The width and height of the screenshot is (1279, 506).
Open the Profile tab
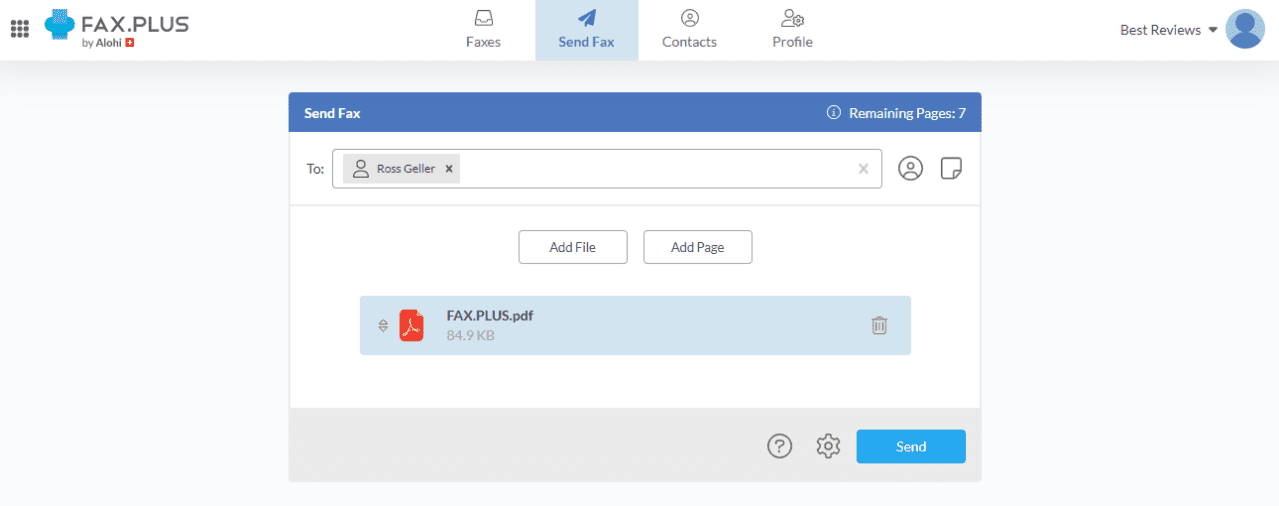pos(792,30)
